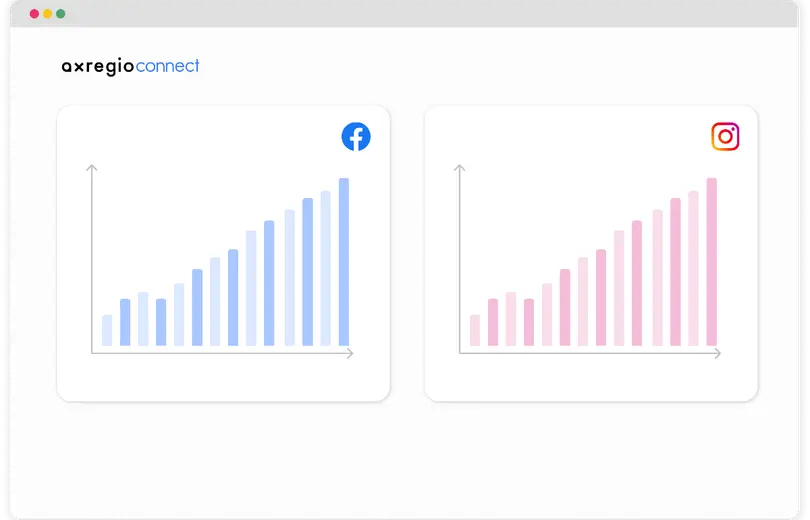Click the green maximize dot
The image size is (810, 520).
[61, 14]
